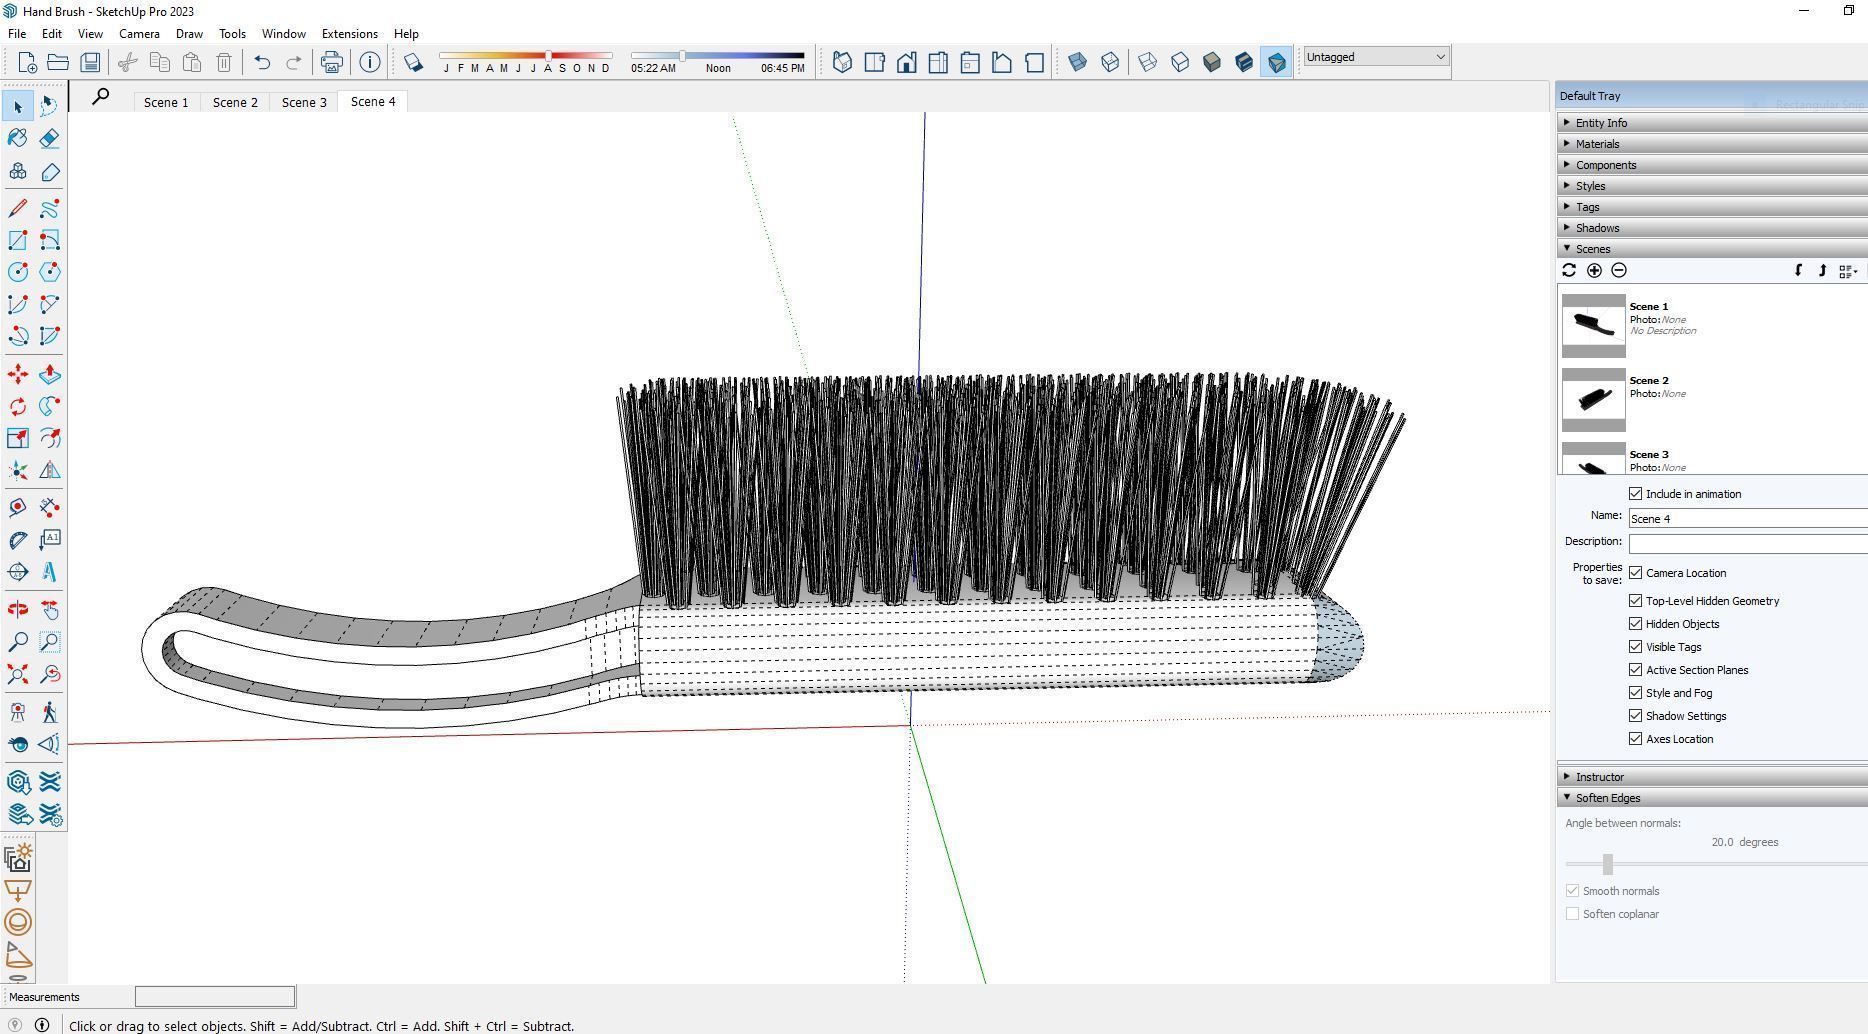Viewport: 1868px width, 1034px height.
Task: Click the Update Scene refresh icon
Action: (1569, 271)
